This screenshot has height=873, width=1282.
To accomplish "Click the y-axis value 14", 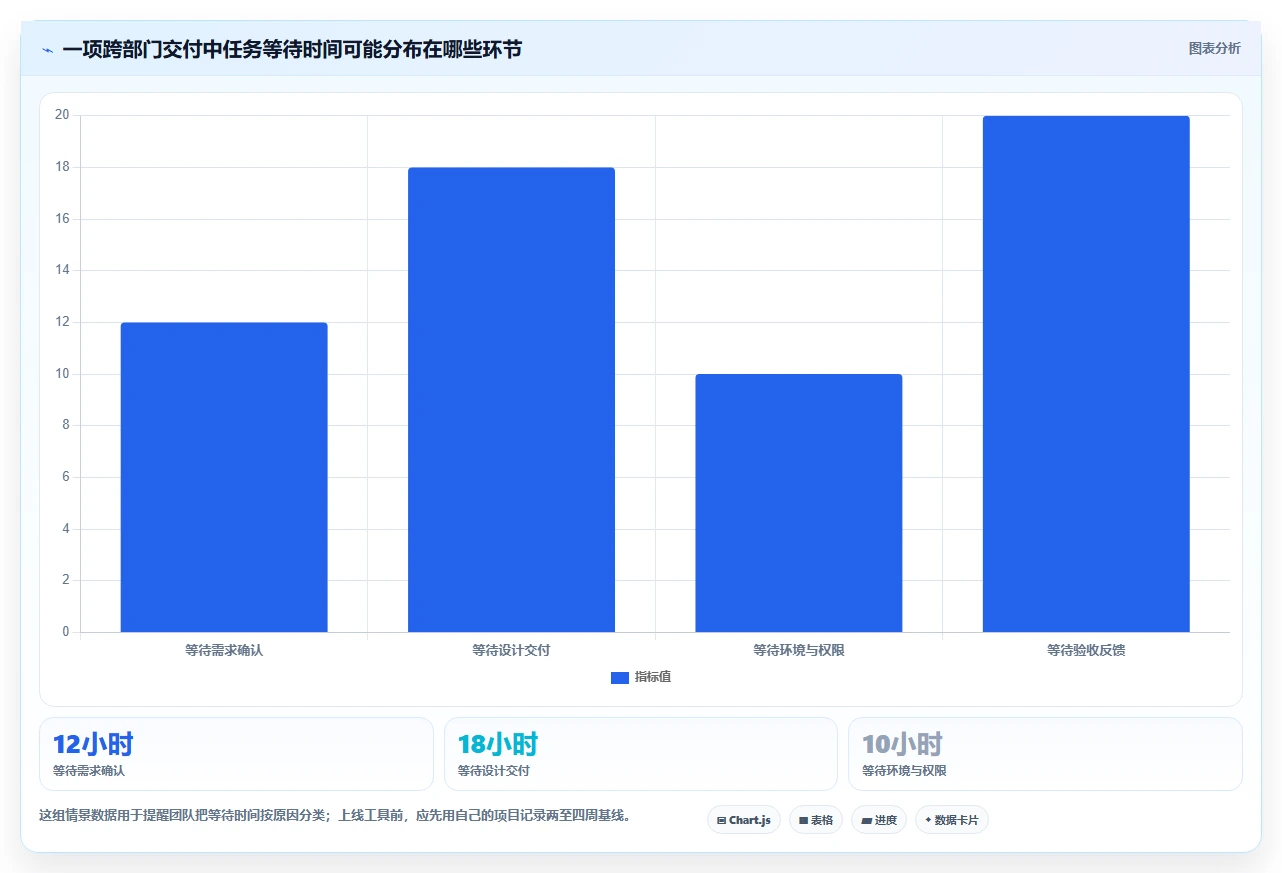I will (62, 270).
